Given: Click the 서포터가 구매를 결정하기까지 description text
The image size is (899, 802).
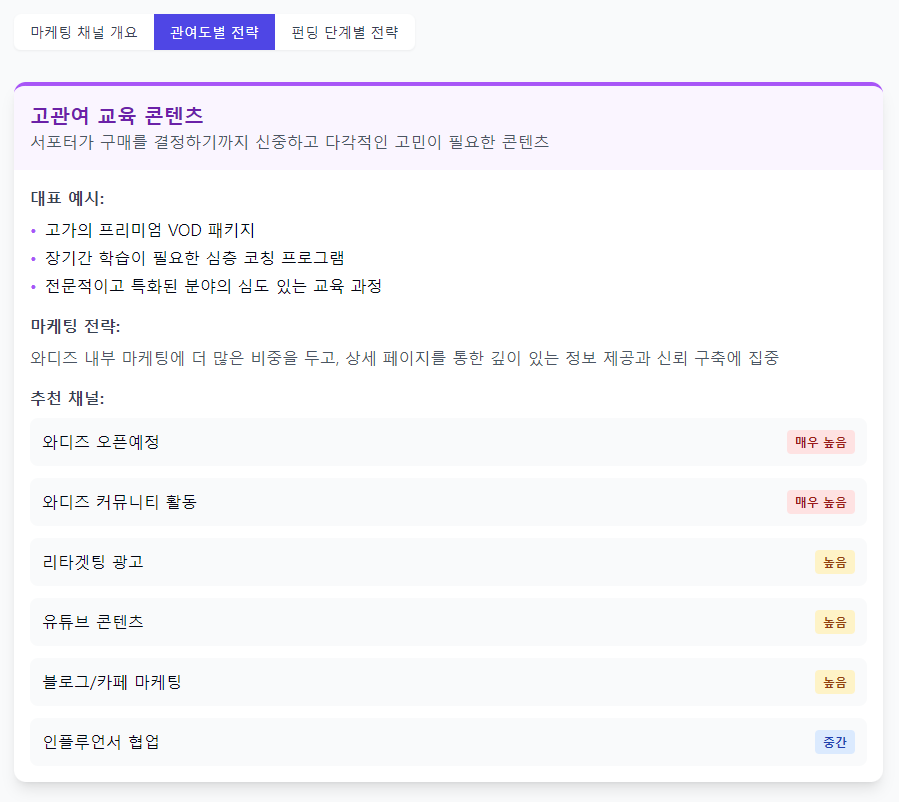Looking at the screenshot, I should point(290,142).
